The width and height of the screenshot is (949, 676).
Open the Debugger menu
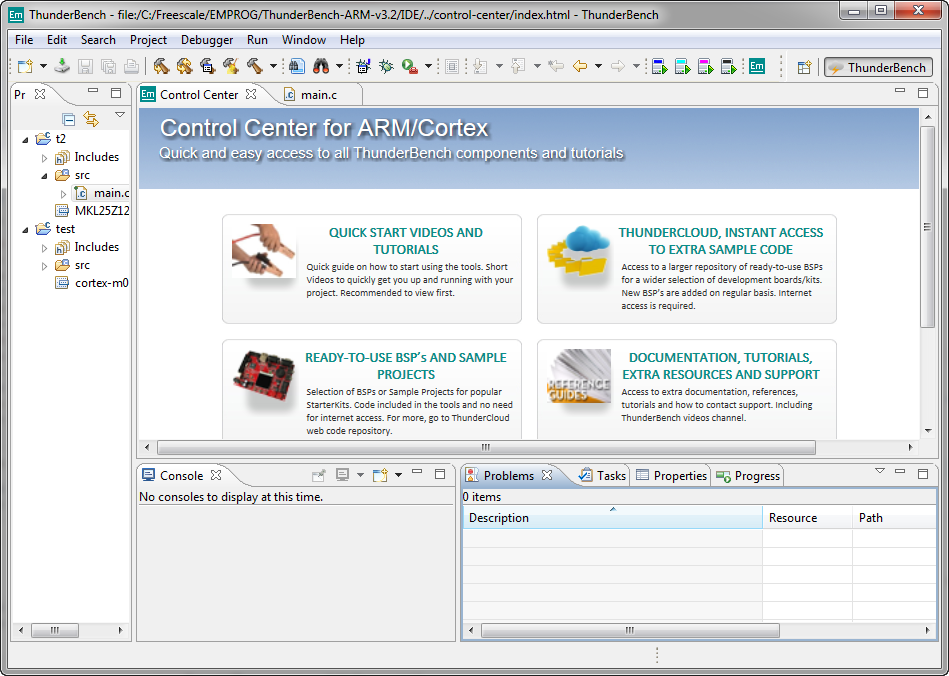[207, 40]
